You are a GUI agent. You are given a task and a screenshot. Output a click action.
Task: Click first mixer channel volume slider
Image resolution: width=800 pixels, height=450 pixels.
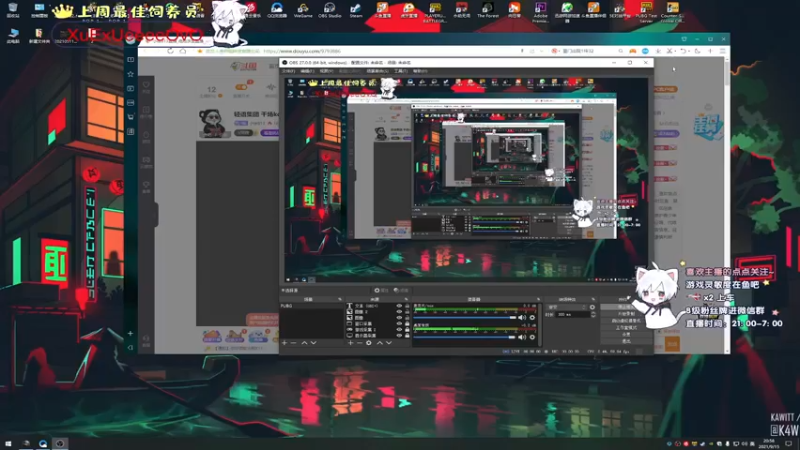[x=465, y=318]
